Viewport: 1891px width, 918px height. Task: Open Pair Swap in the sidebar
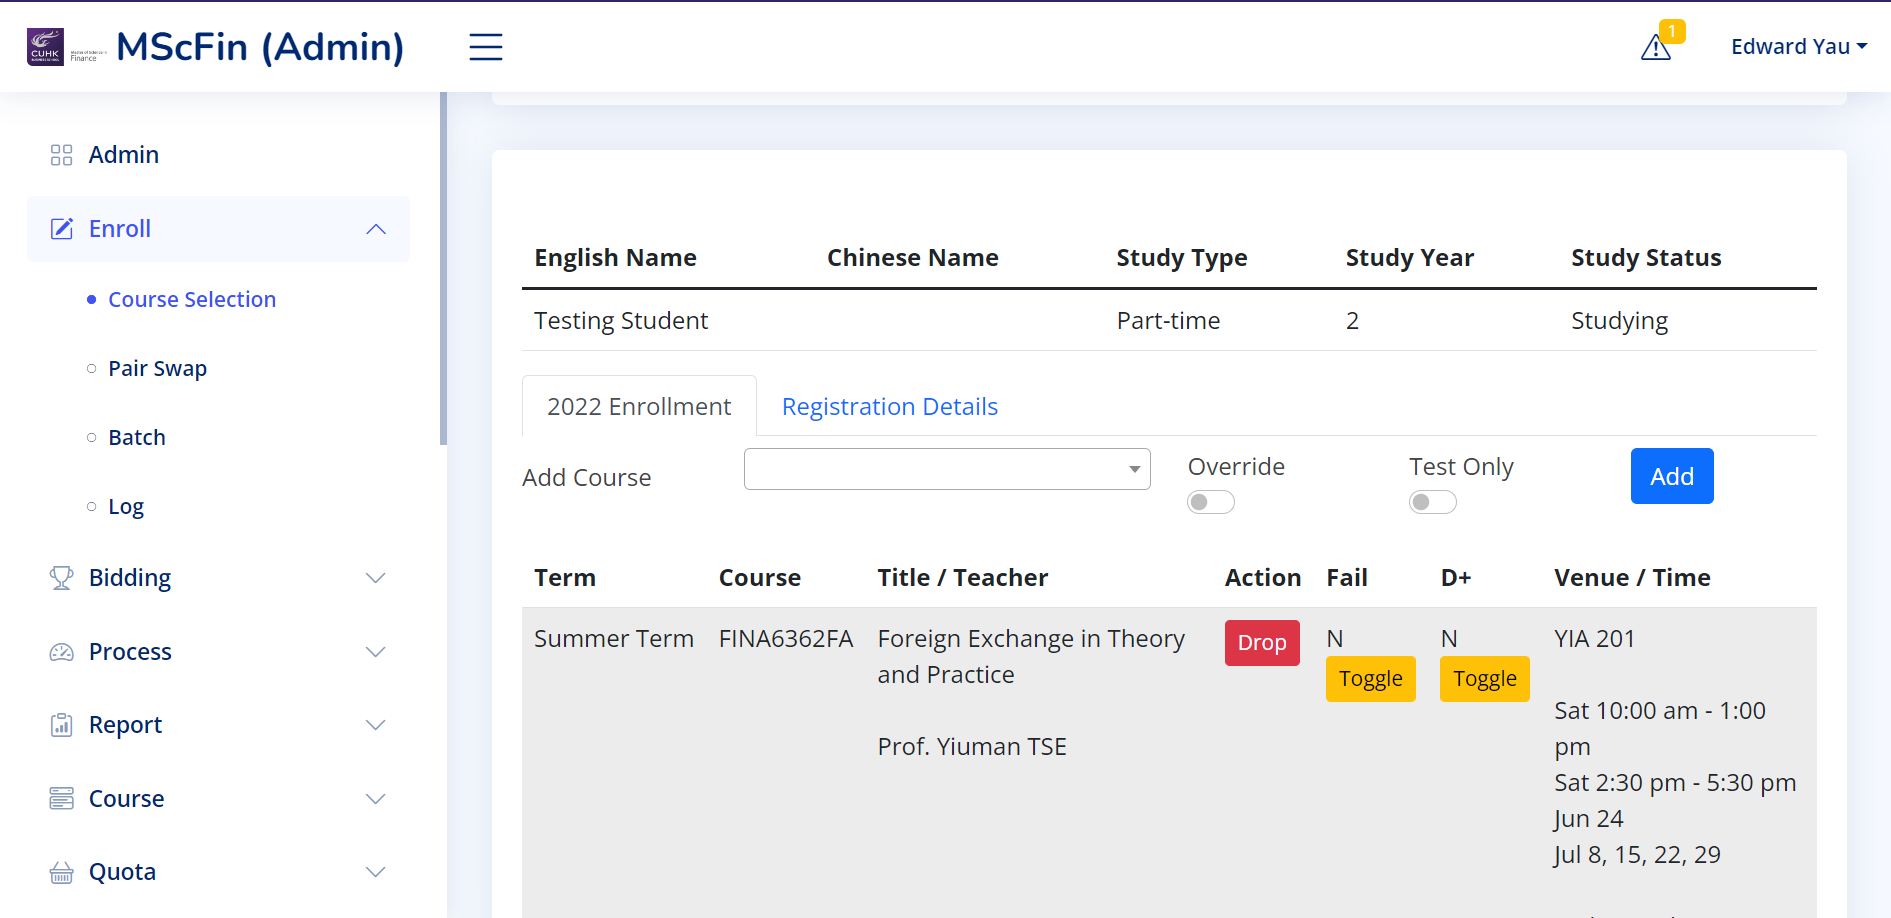(x=157, y=369)
